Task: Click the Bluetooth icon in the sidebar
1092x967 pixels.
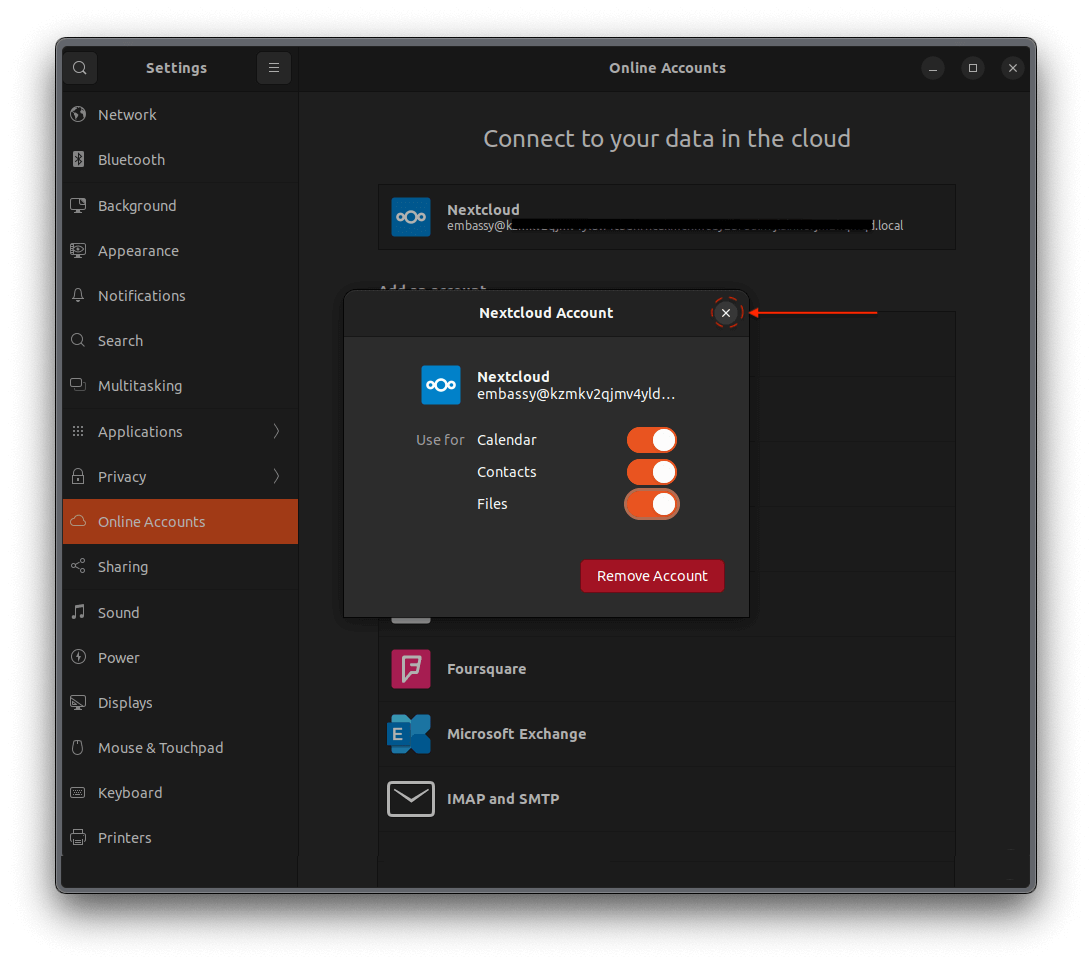Action: [x=78, y=159]
